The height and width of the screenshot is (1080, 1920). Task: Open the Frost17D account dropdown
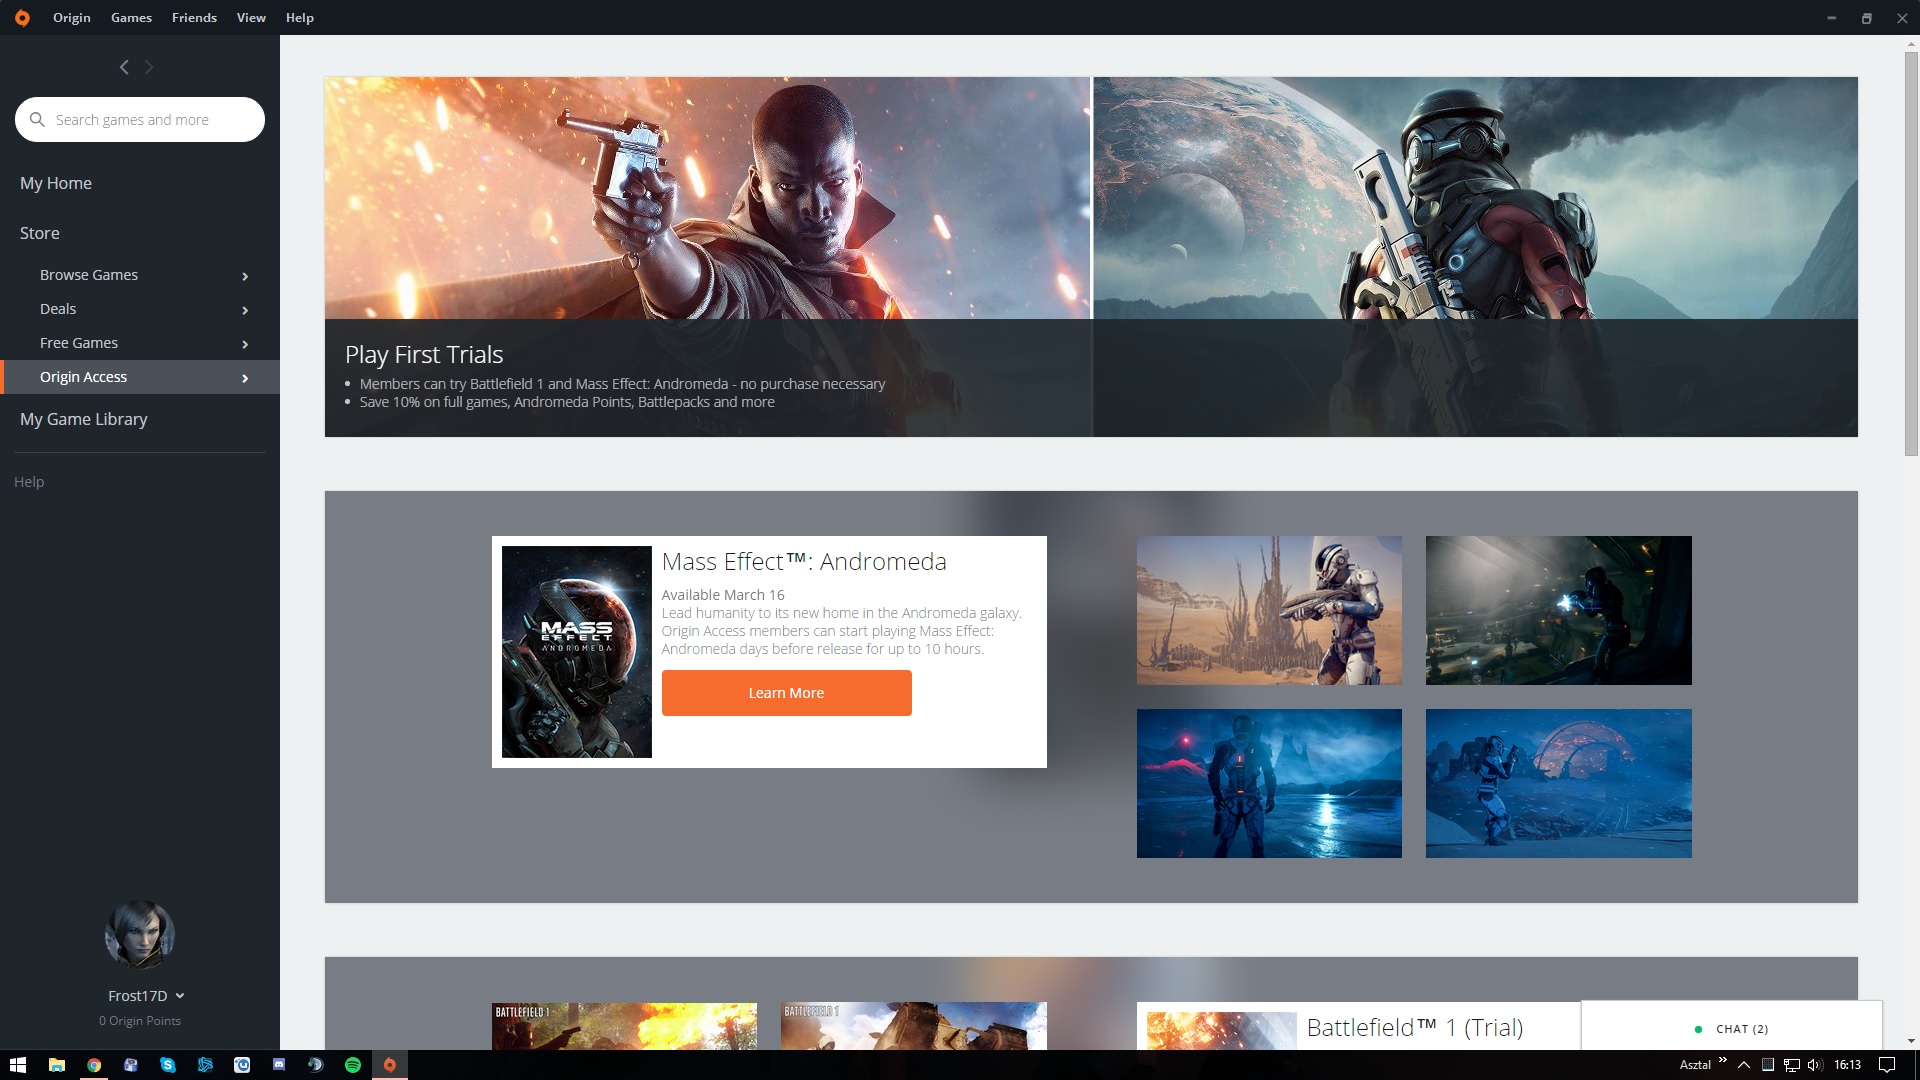tap(180, 996)
